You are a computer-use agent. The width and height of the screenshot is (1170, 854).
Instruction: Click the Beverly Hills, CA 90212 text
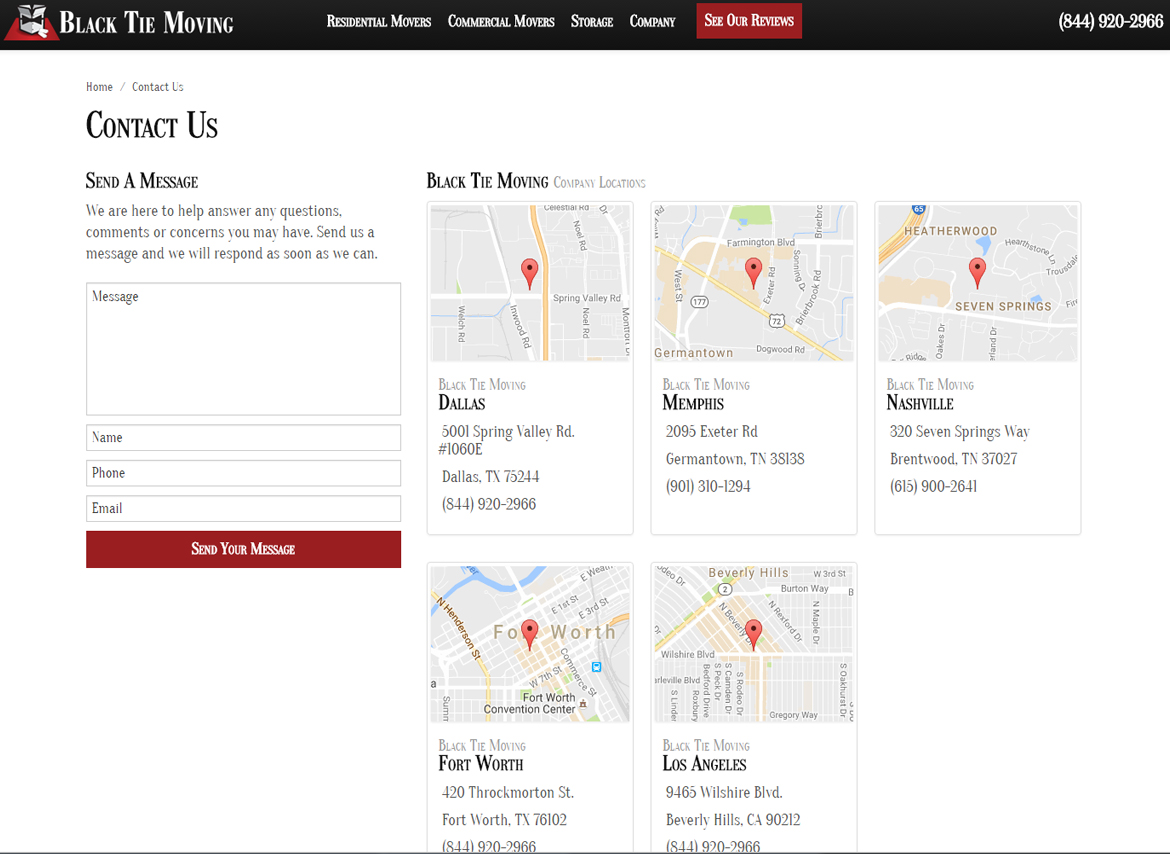click(733, 820)
